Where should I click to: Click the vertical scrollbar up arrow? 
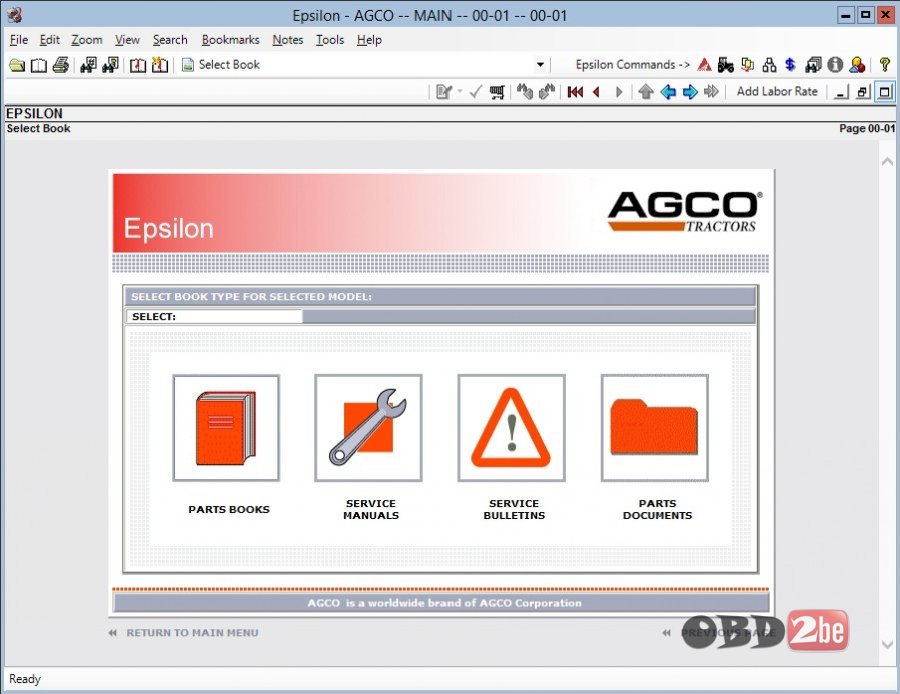click(x=887, y=162)
